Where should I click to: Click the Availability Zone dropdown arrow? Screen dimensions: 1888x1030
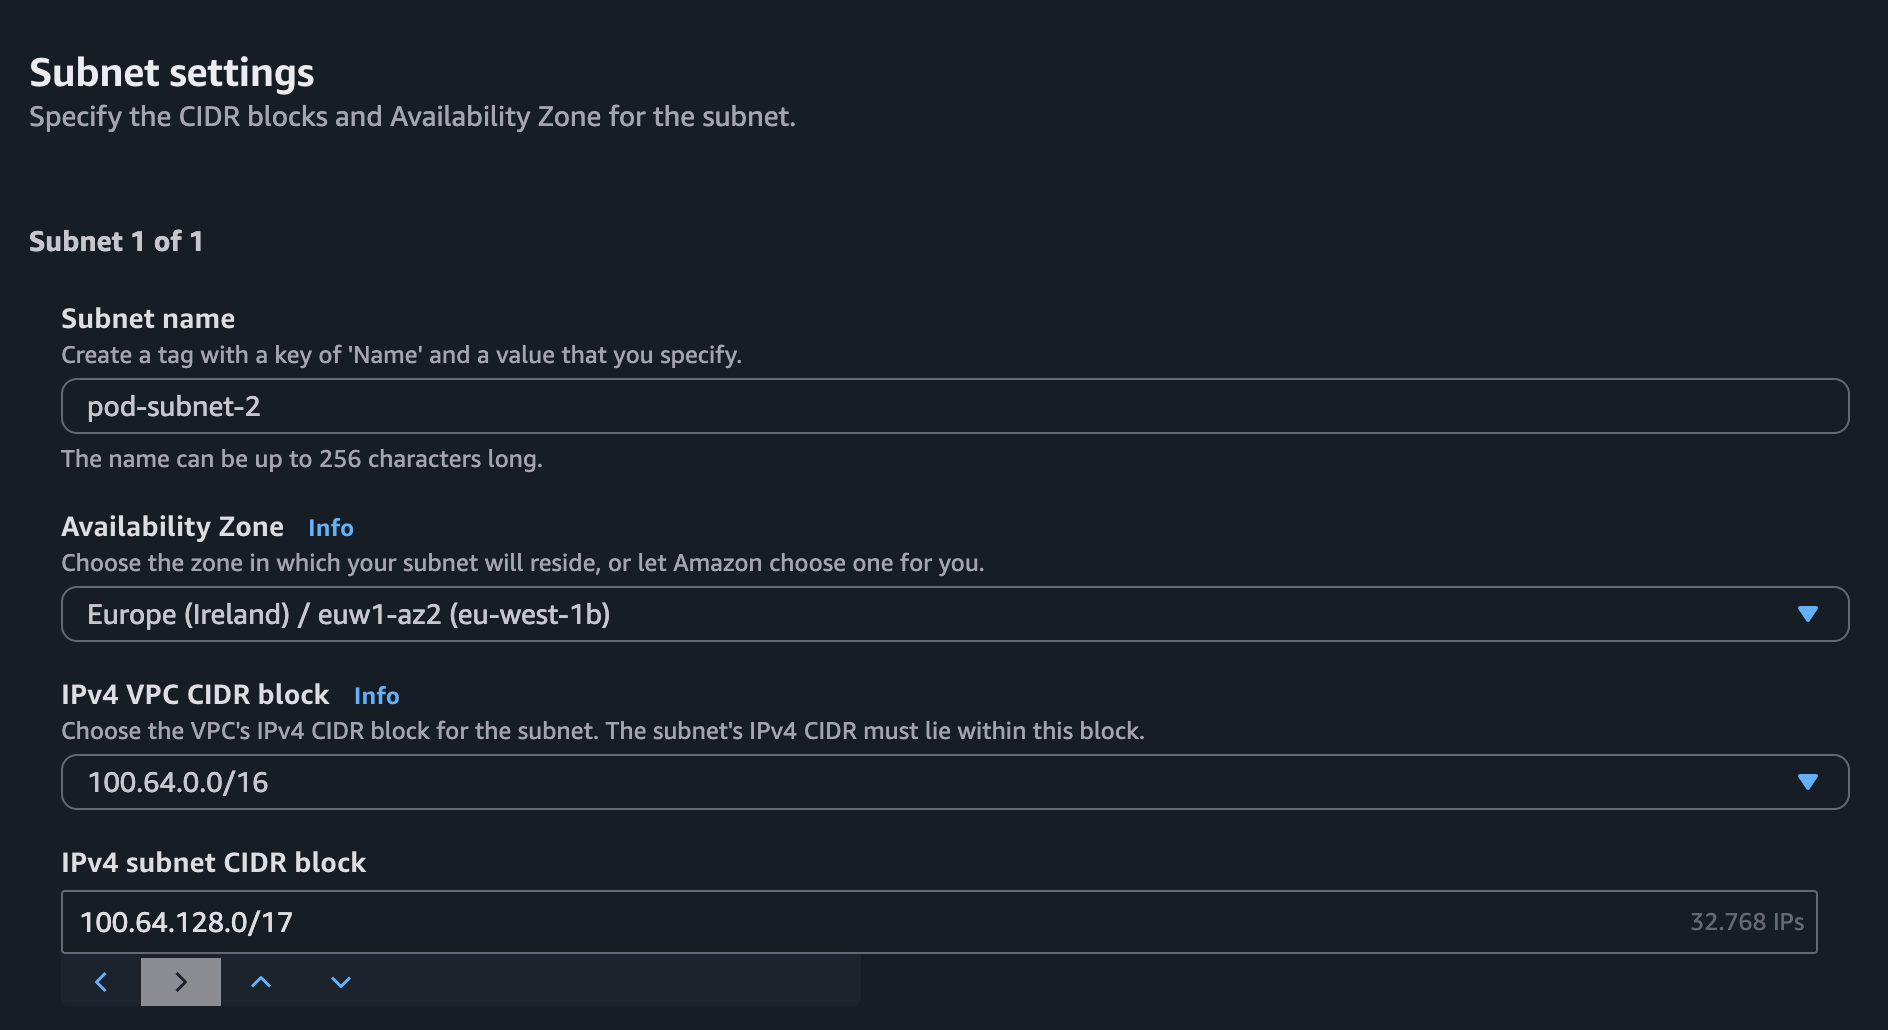[x=1807, y=614]
